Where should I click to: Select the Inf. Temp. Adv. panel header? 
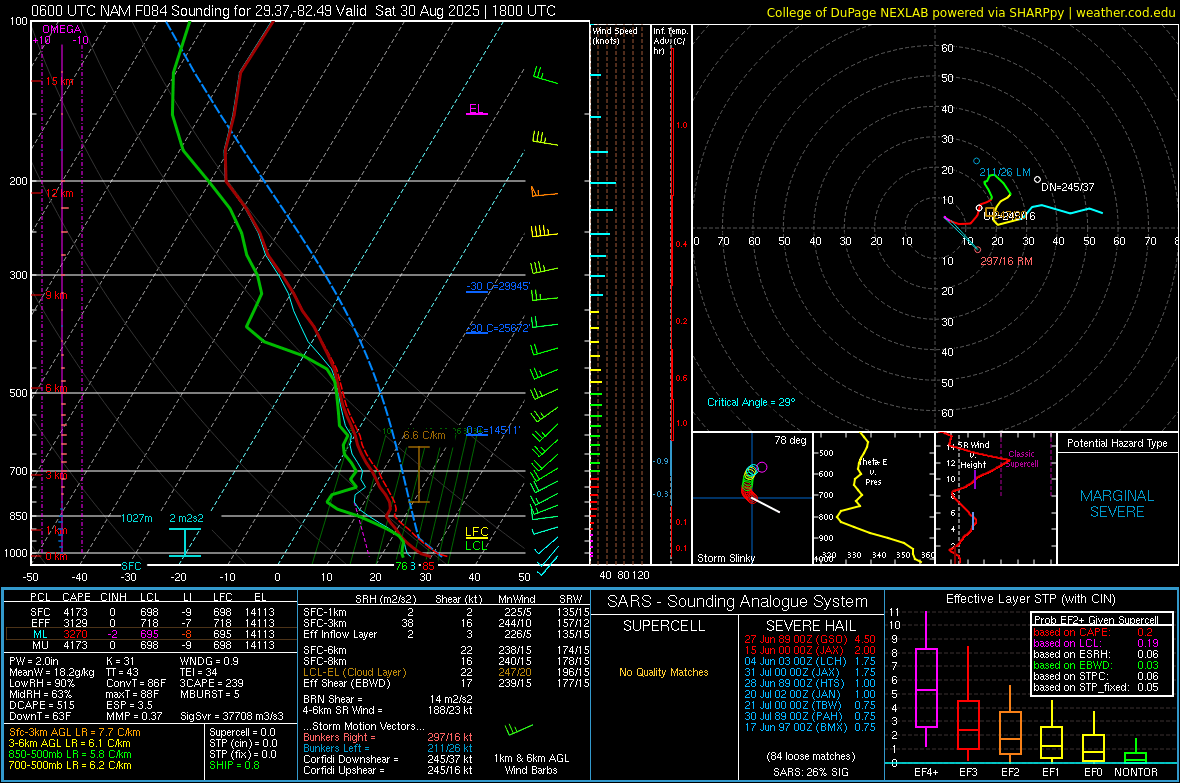point(670,41)
